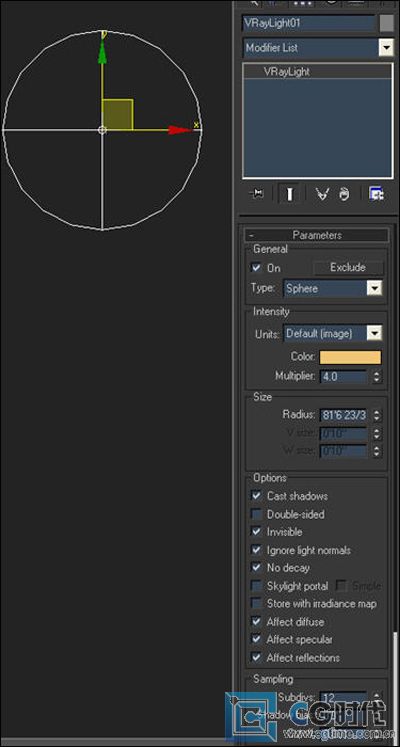Select VRayLight in the modifier stack
This screenshot has height=747, width=400.
point(287,71)
